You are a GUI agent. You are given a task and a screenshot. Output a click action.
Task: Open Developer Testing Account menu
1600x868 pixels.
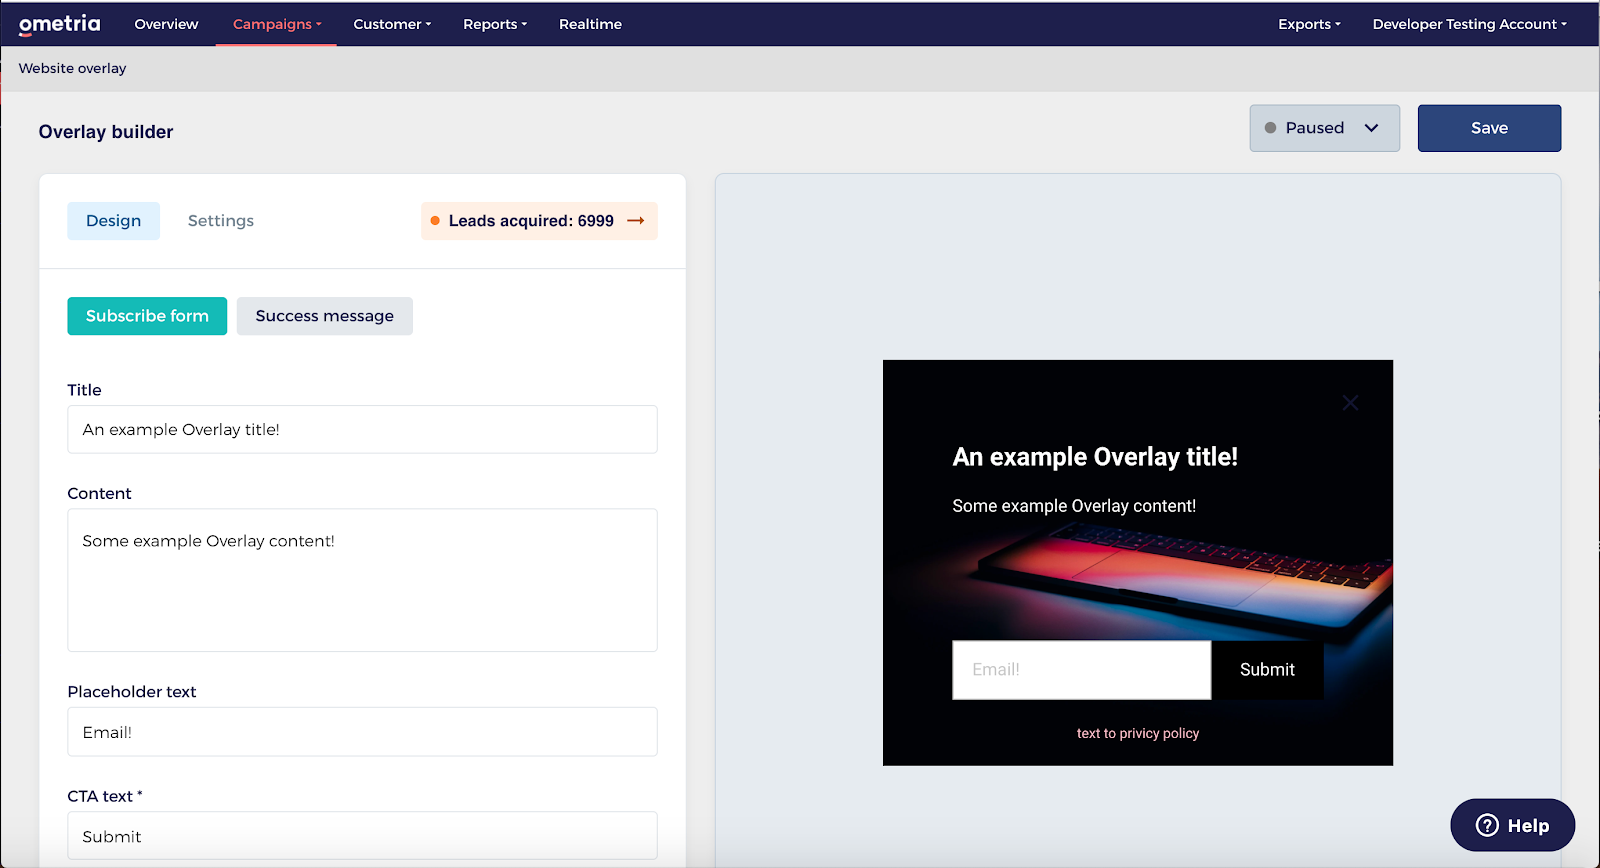pos(1469,24)
